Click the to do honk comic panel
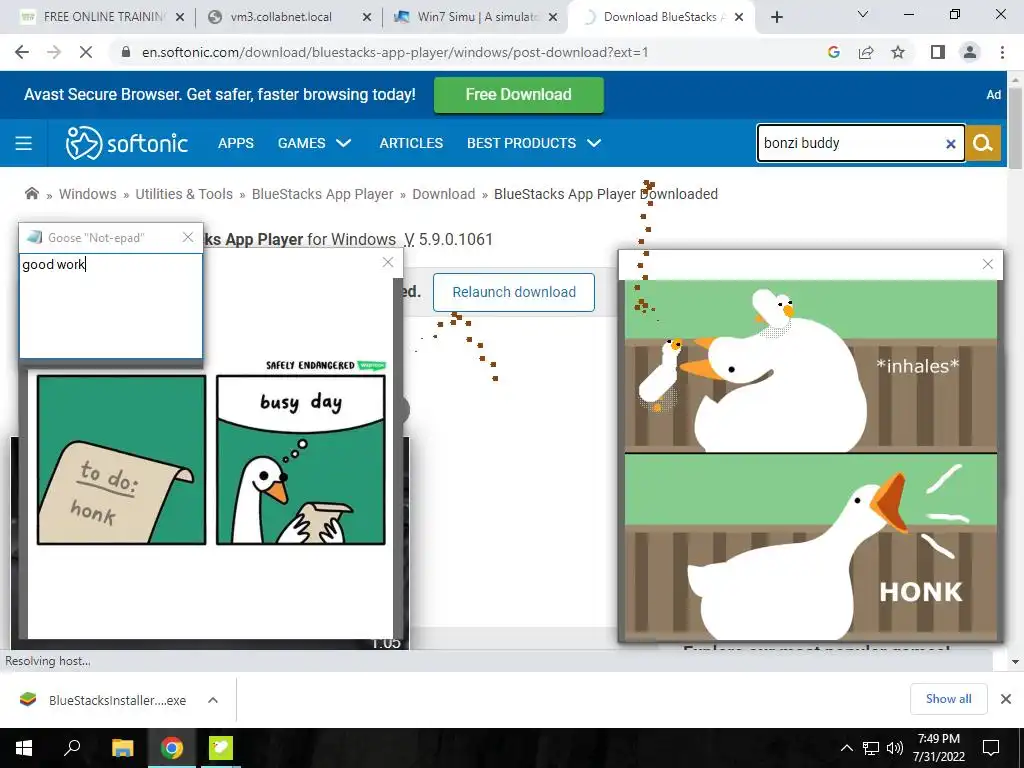The height and width of the screenshot is (768, 1024). [x=121, y=459]
